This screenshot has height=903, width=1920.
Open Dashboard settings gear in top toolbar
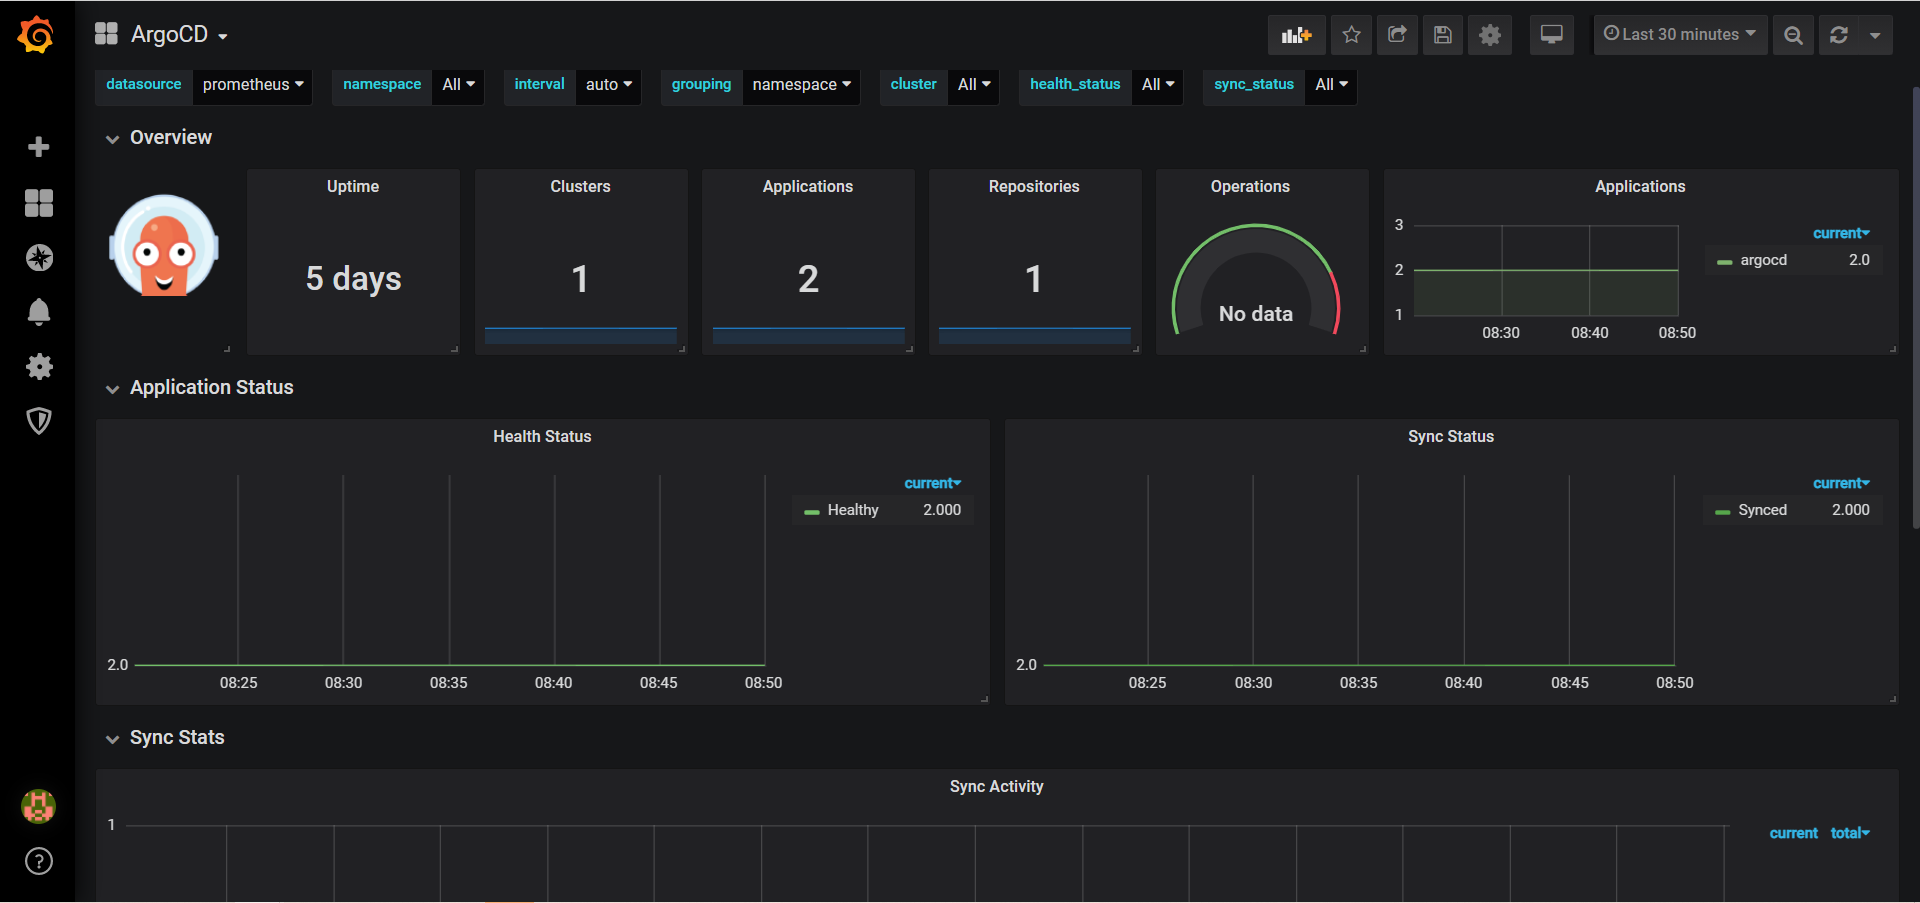point(1490,35)
